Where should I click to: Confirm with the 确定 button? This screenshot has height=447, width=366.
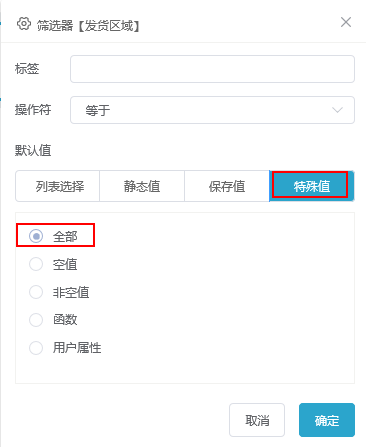(327, 420)
